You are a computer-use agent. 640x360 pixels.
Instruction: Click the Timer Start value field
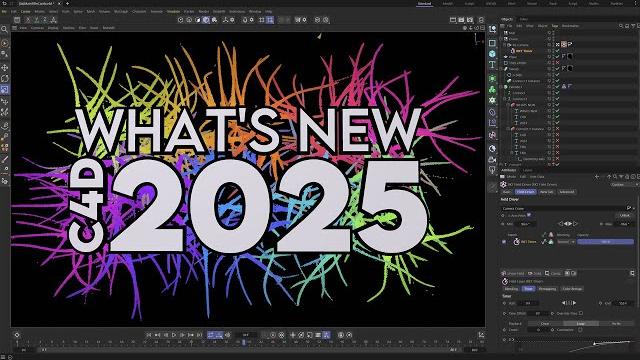point(528,303)
